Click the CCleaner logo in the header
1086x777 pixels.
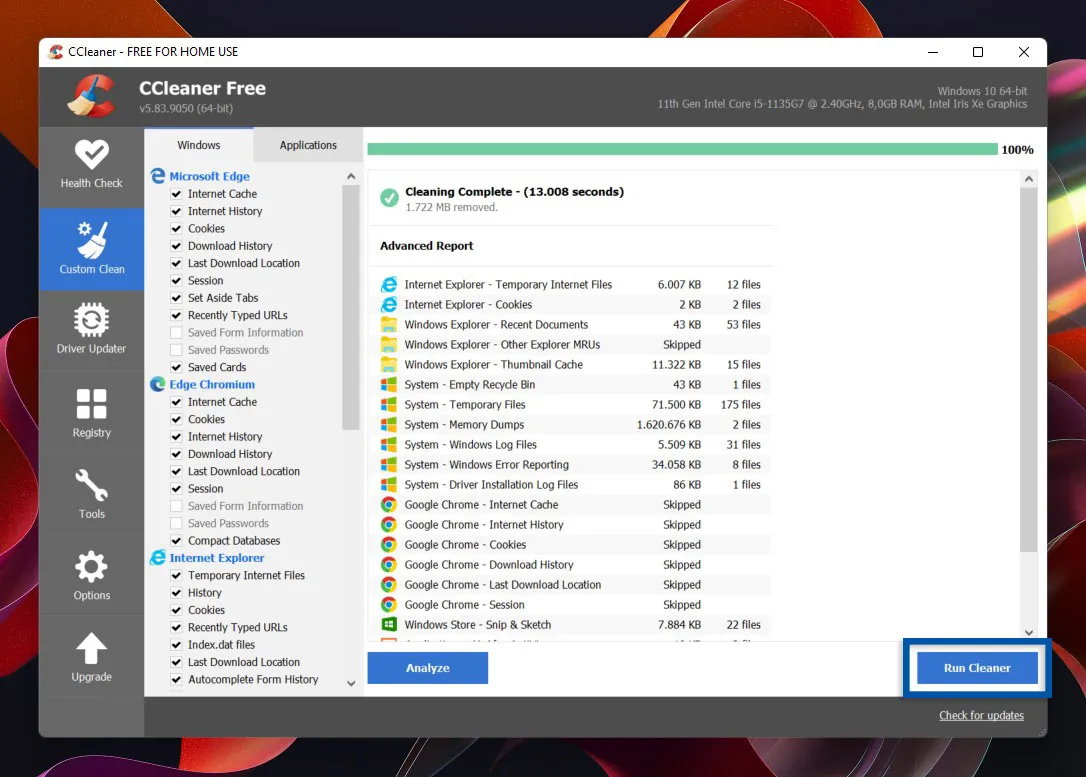click(91, 96)
